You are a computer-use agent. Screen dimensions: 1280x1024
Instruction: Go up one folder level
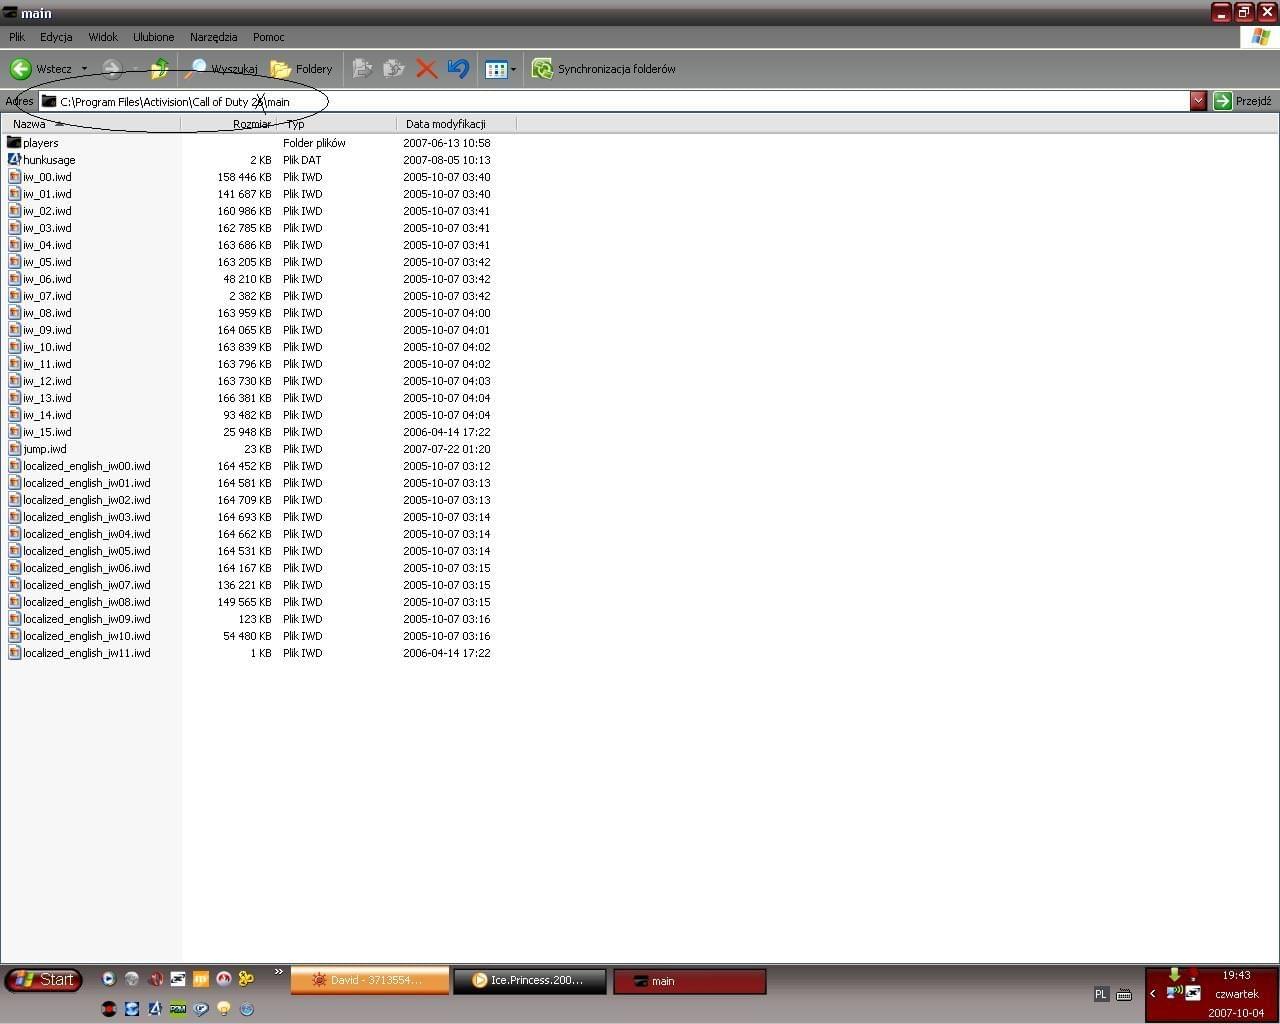[159, 69]
